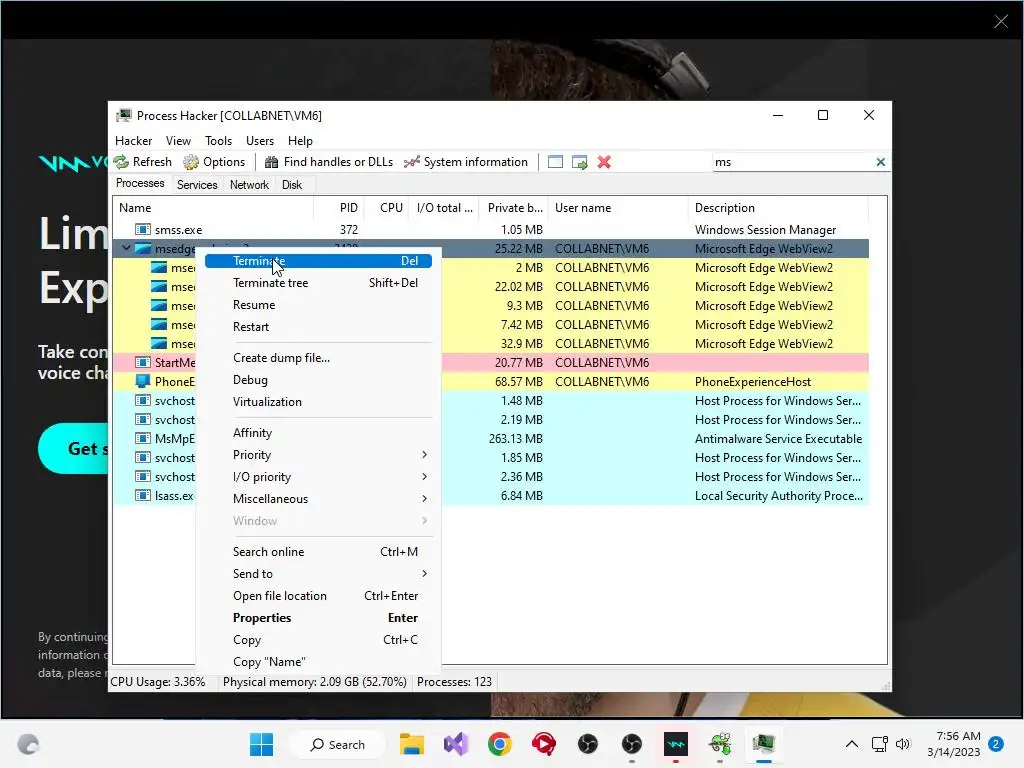Clear the ms search filter
1024x768 pixels.
coord(880,162)
